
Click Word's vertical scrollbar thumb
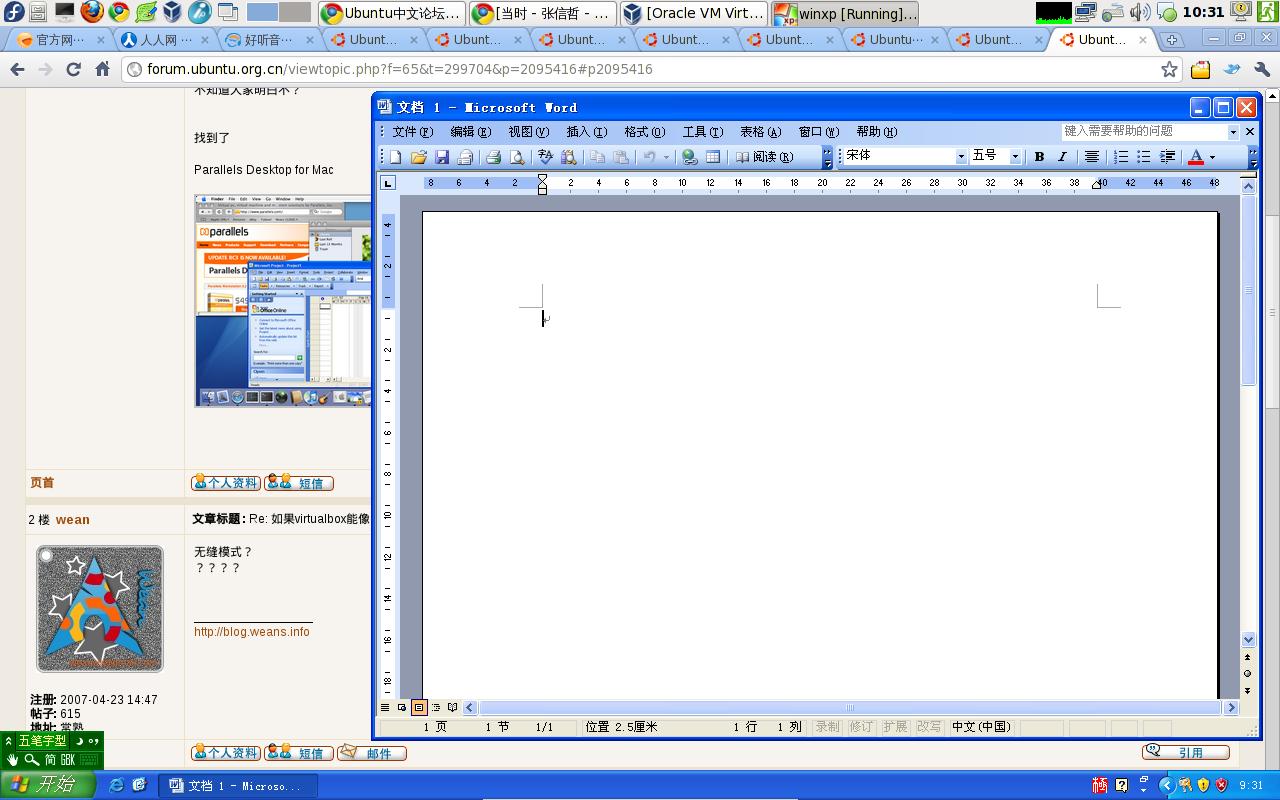coord(1248,290)
